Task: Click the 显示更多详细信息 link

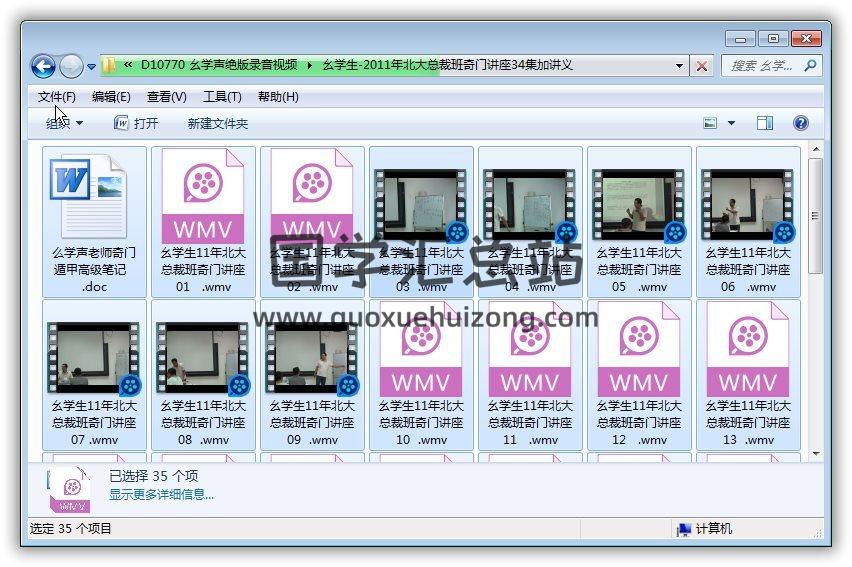Action: pos(161,494)
